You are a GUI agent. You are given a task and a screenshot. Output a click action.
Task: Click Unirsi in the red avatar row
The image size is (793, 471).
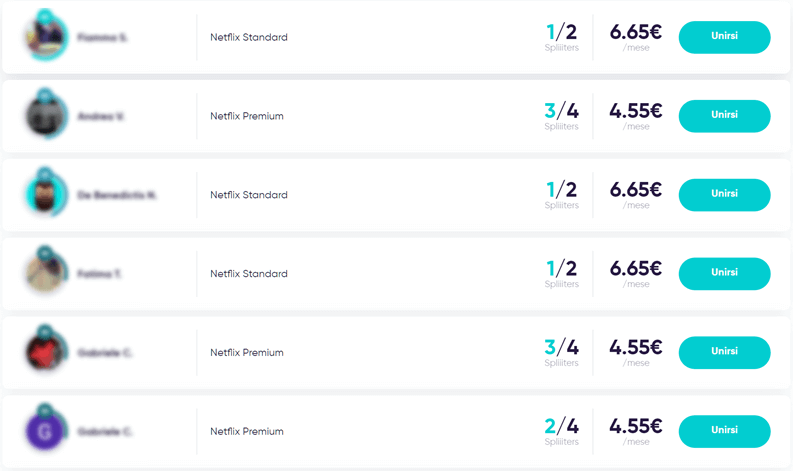click(724, 353)
